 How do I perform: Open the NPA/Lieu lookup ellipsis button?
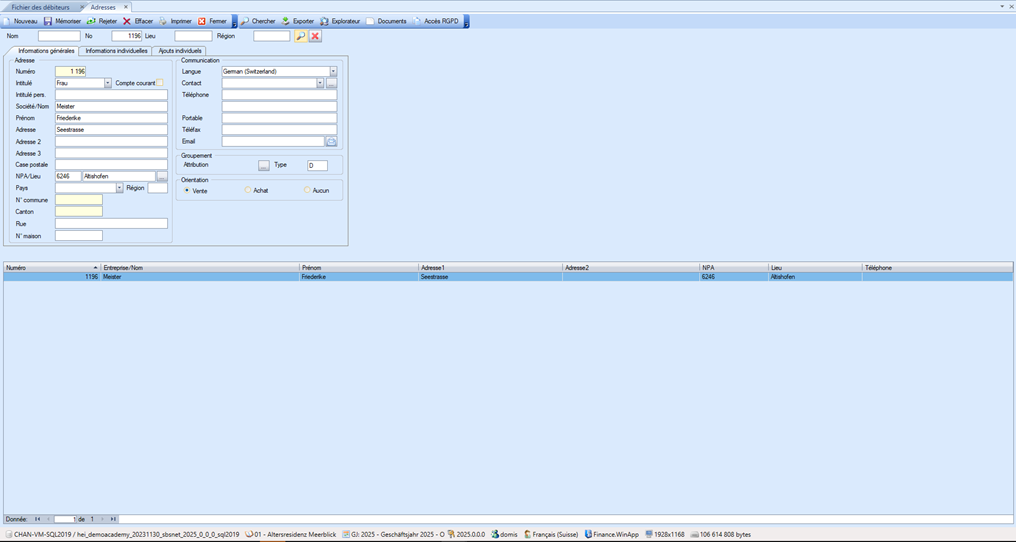click(162, 176)
